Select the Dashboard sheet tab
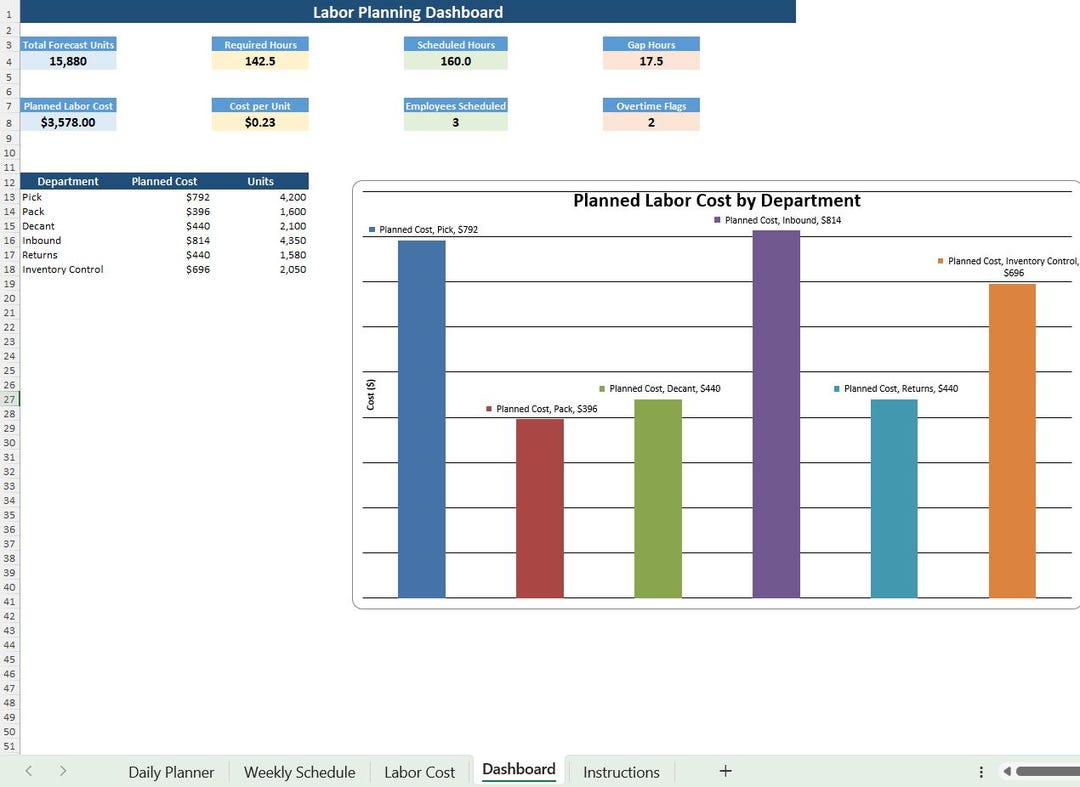 coord(519,769)
